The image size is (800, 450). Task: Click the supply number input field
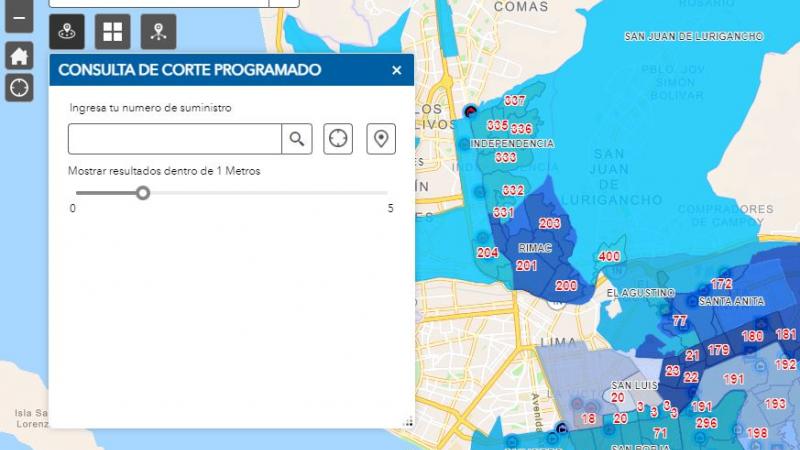[x=175, y=139]
